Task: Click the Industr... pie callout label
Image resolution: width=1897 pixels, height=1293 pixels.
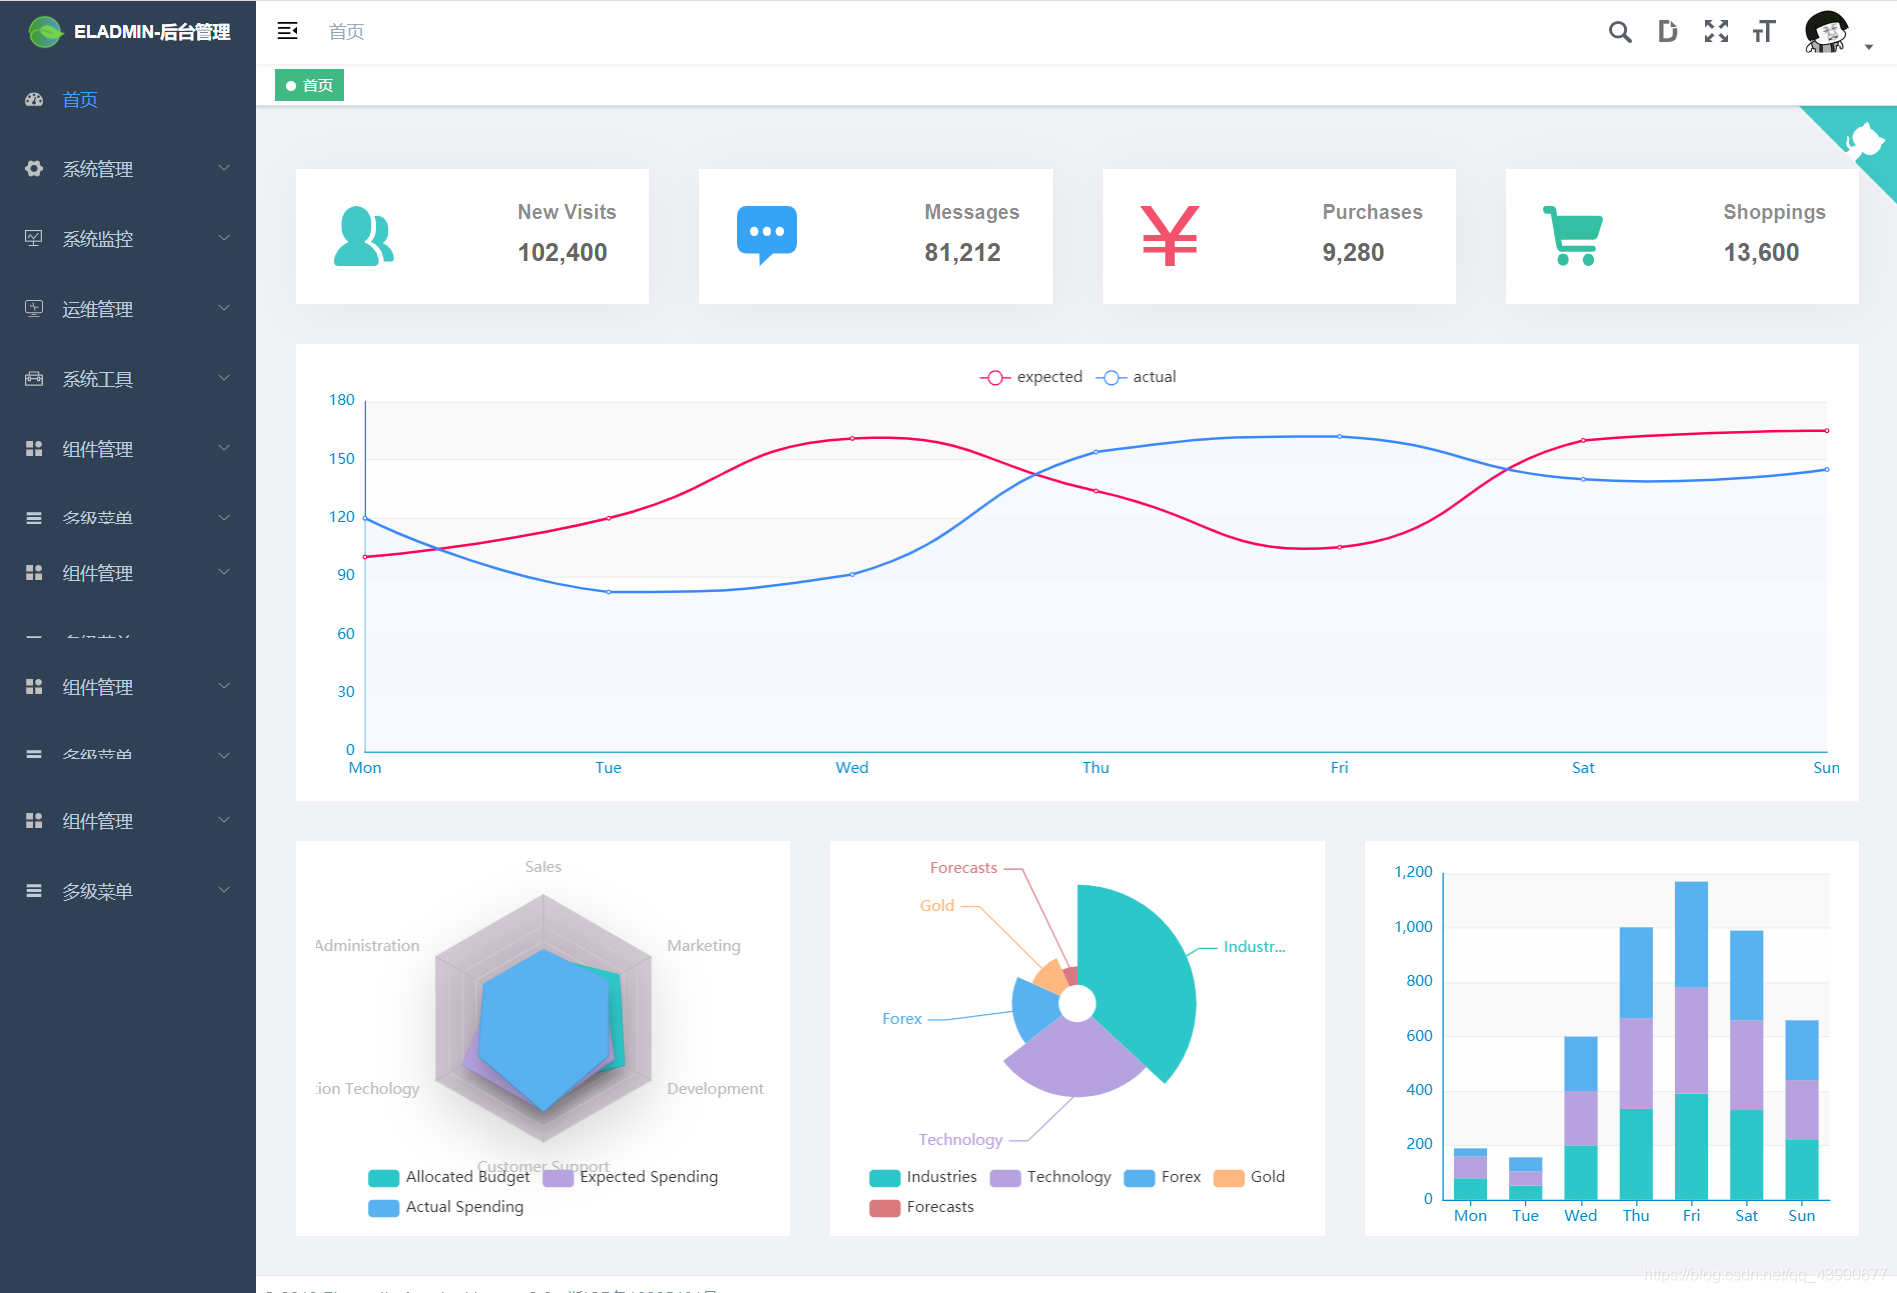Action: (1254, 946)
